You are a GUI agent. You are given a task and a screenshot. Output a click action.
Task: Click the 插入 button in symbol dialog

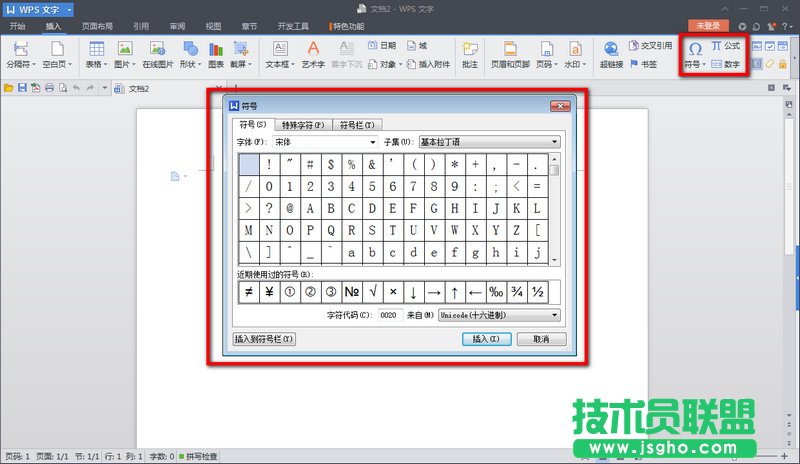pos(486,339)
